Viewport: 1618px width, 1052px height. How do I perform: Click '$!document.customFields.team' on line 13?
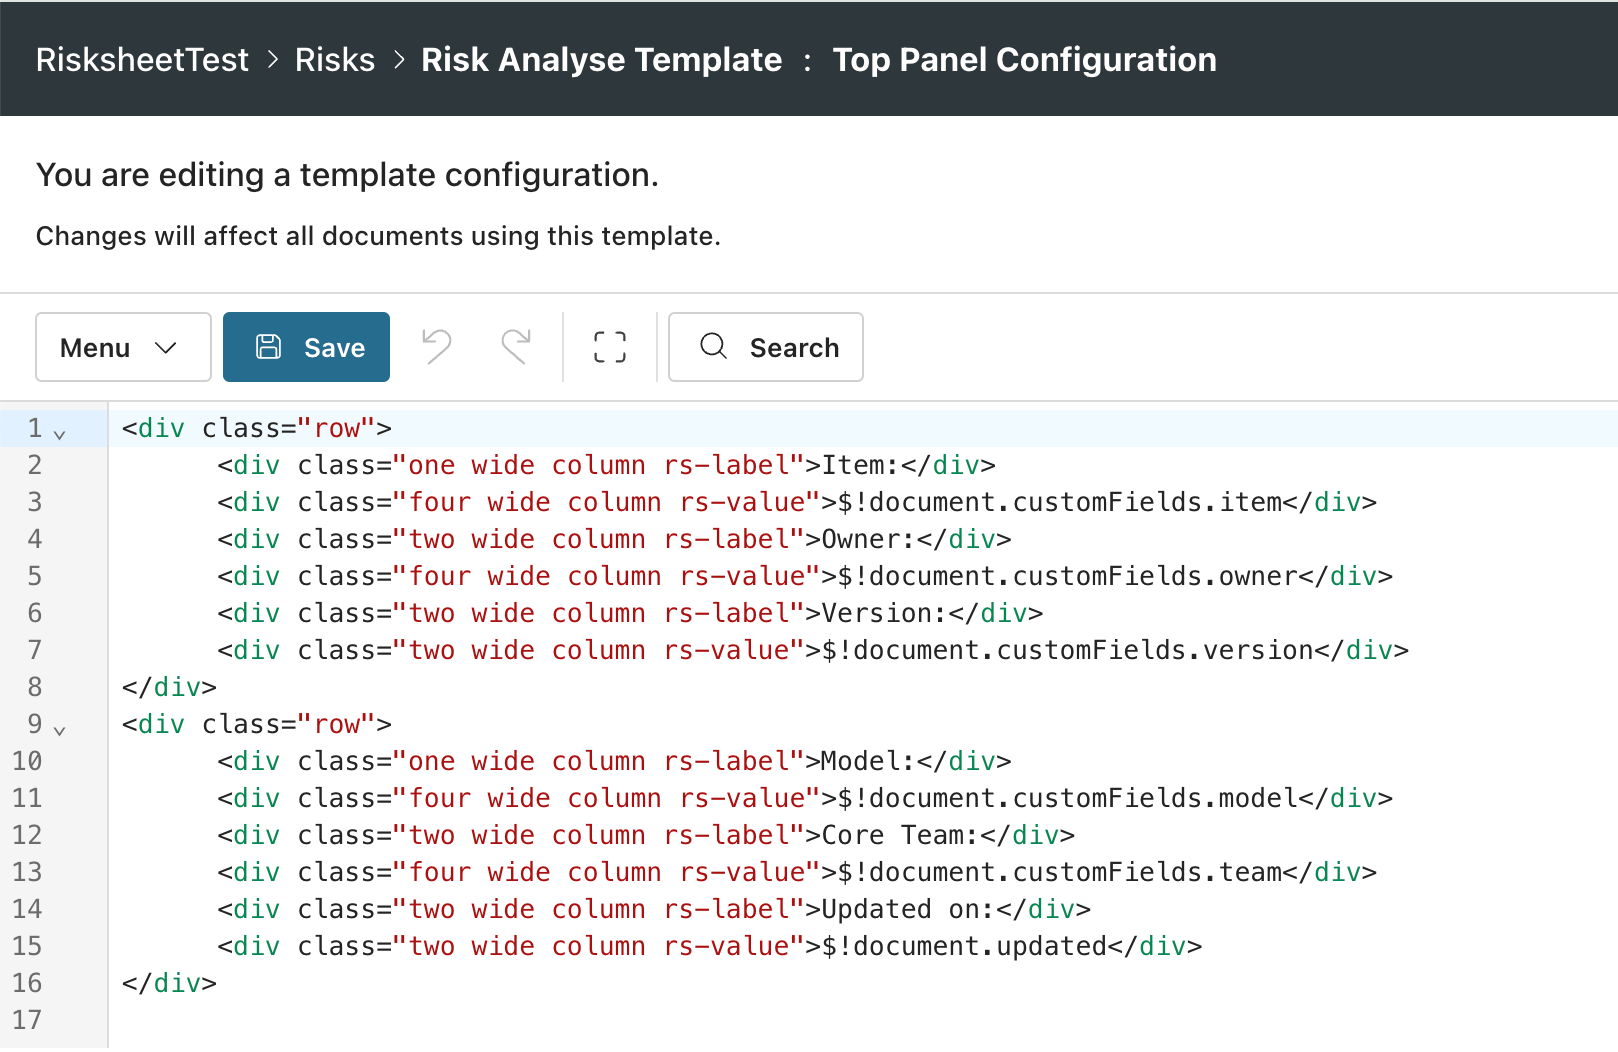[x=1060, y=872]
